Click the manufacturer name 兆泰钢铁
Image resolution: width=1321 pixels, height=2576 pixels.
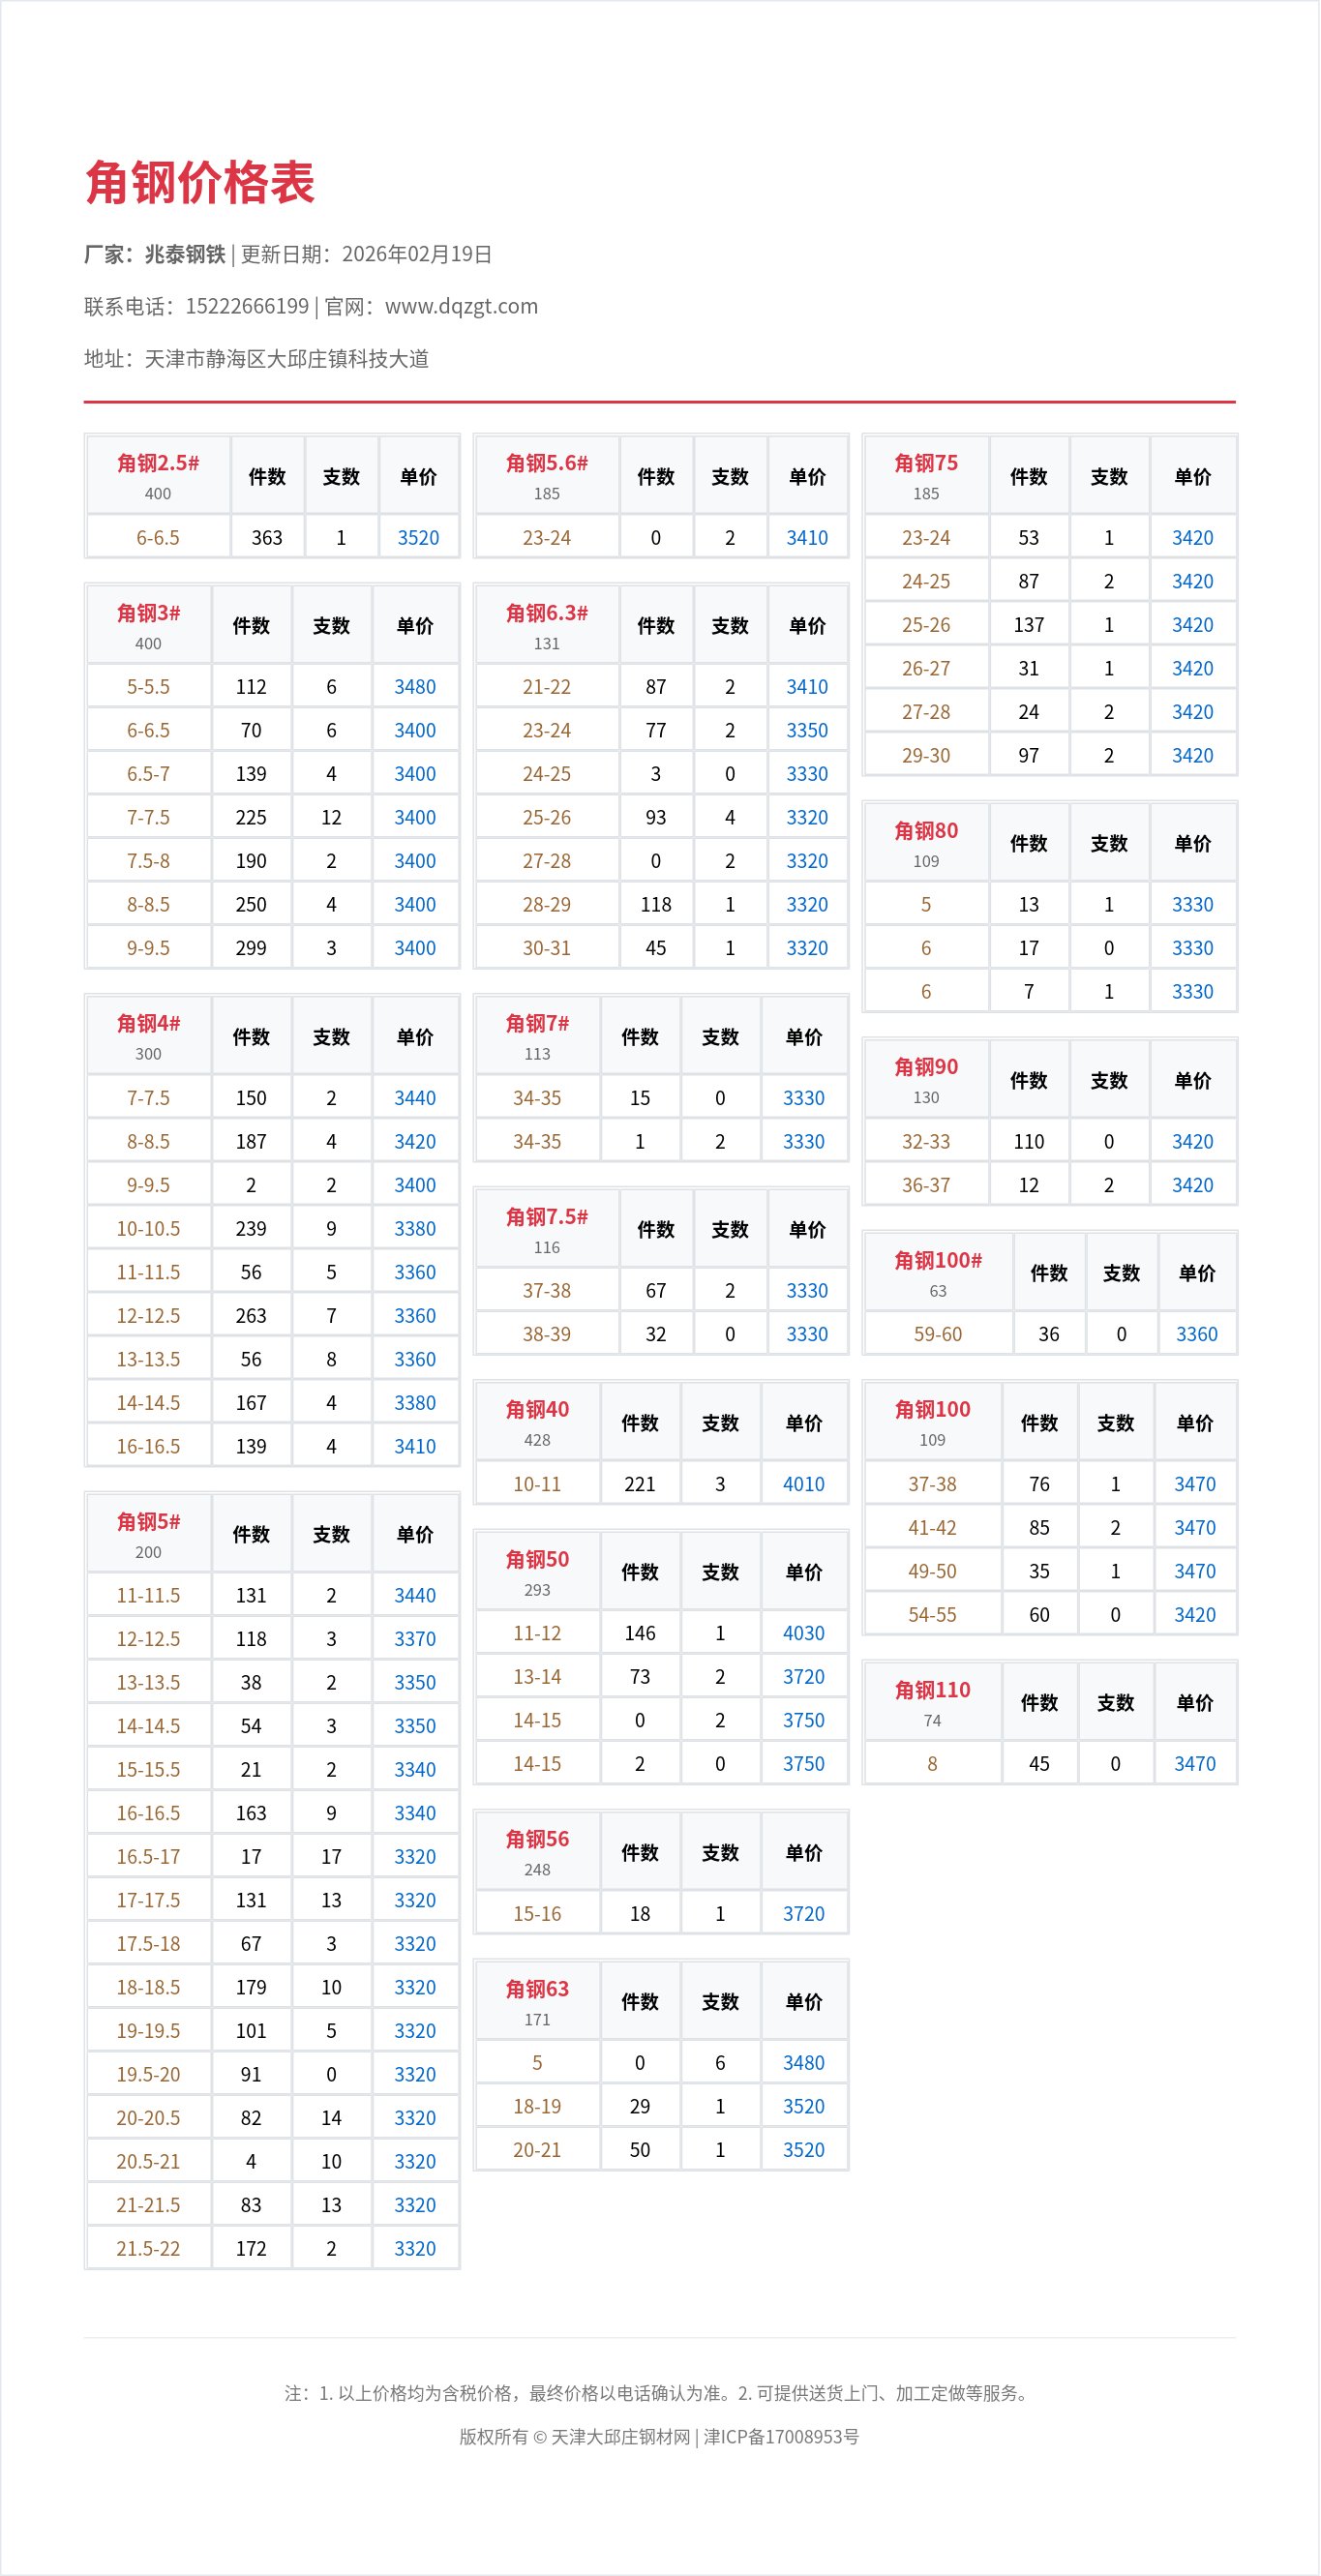[185, 254]
